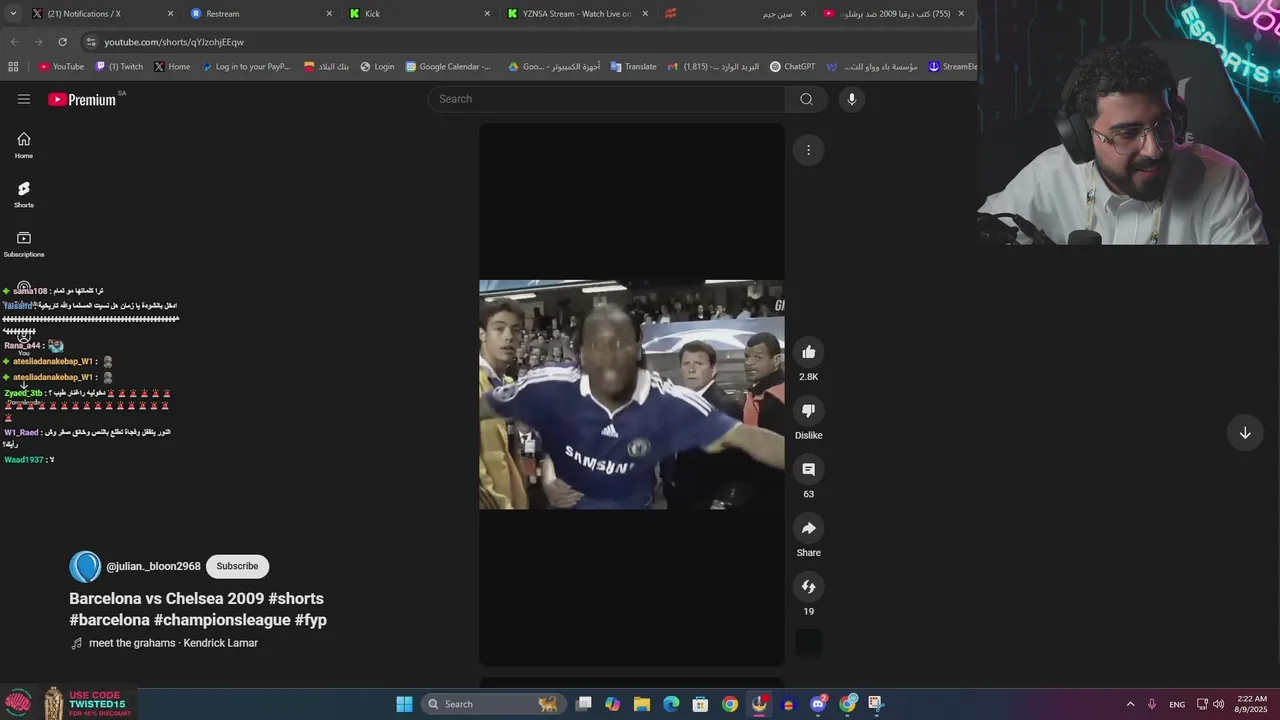Image resolution: width=1280 pixels, height=720 pixels.
Task: Go to Home in YouTube sidebar
Action: (24, 146)
